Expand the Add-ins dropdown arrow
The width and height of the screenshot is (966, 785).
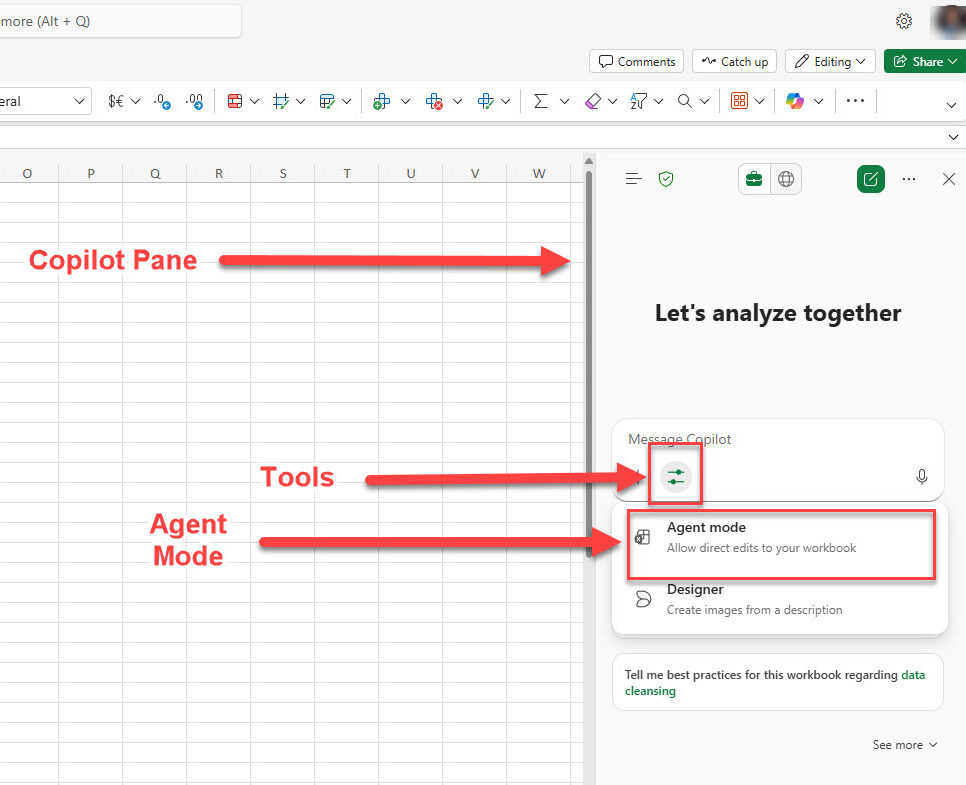(x=760, y=101)
